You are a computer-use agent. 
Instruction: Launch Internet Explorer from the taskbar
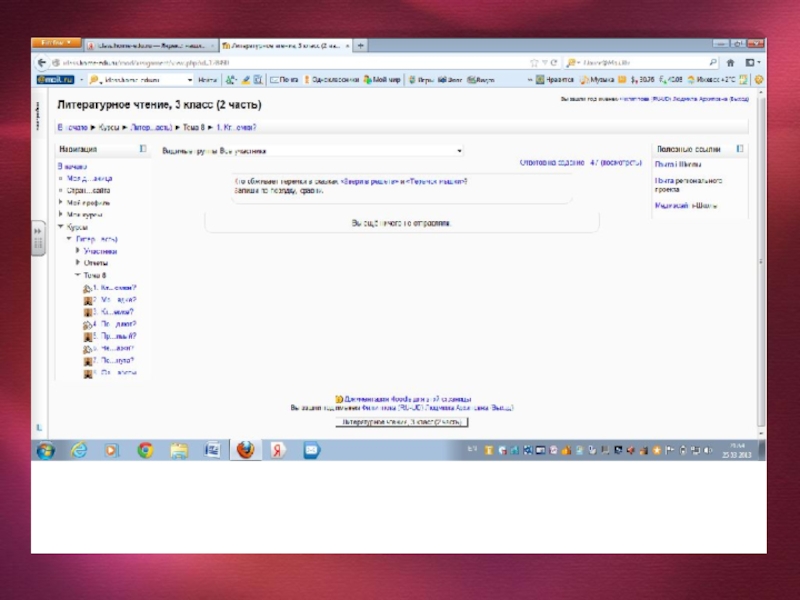(x=79, y=451)
